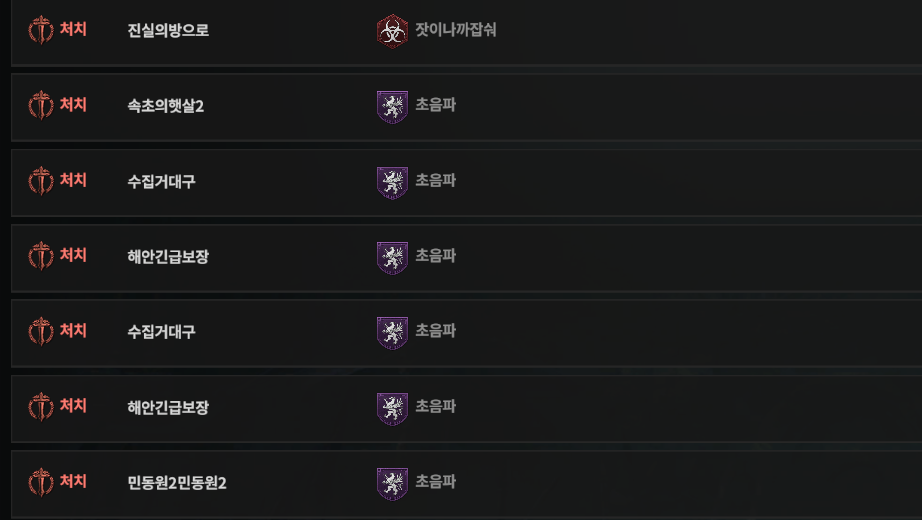The width and height of the screenshot is (922, 520).
Task: Select the purple lion emblem in 속초의햇살2 row
Action: click(x=392, y=107)
